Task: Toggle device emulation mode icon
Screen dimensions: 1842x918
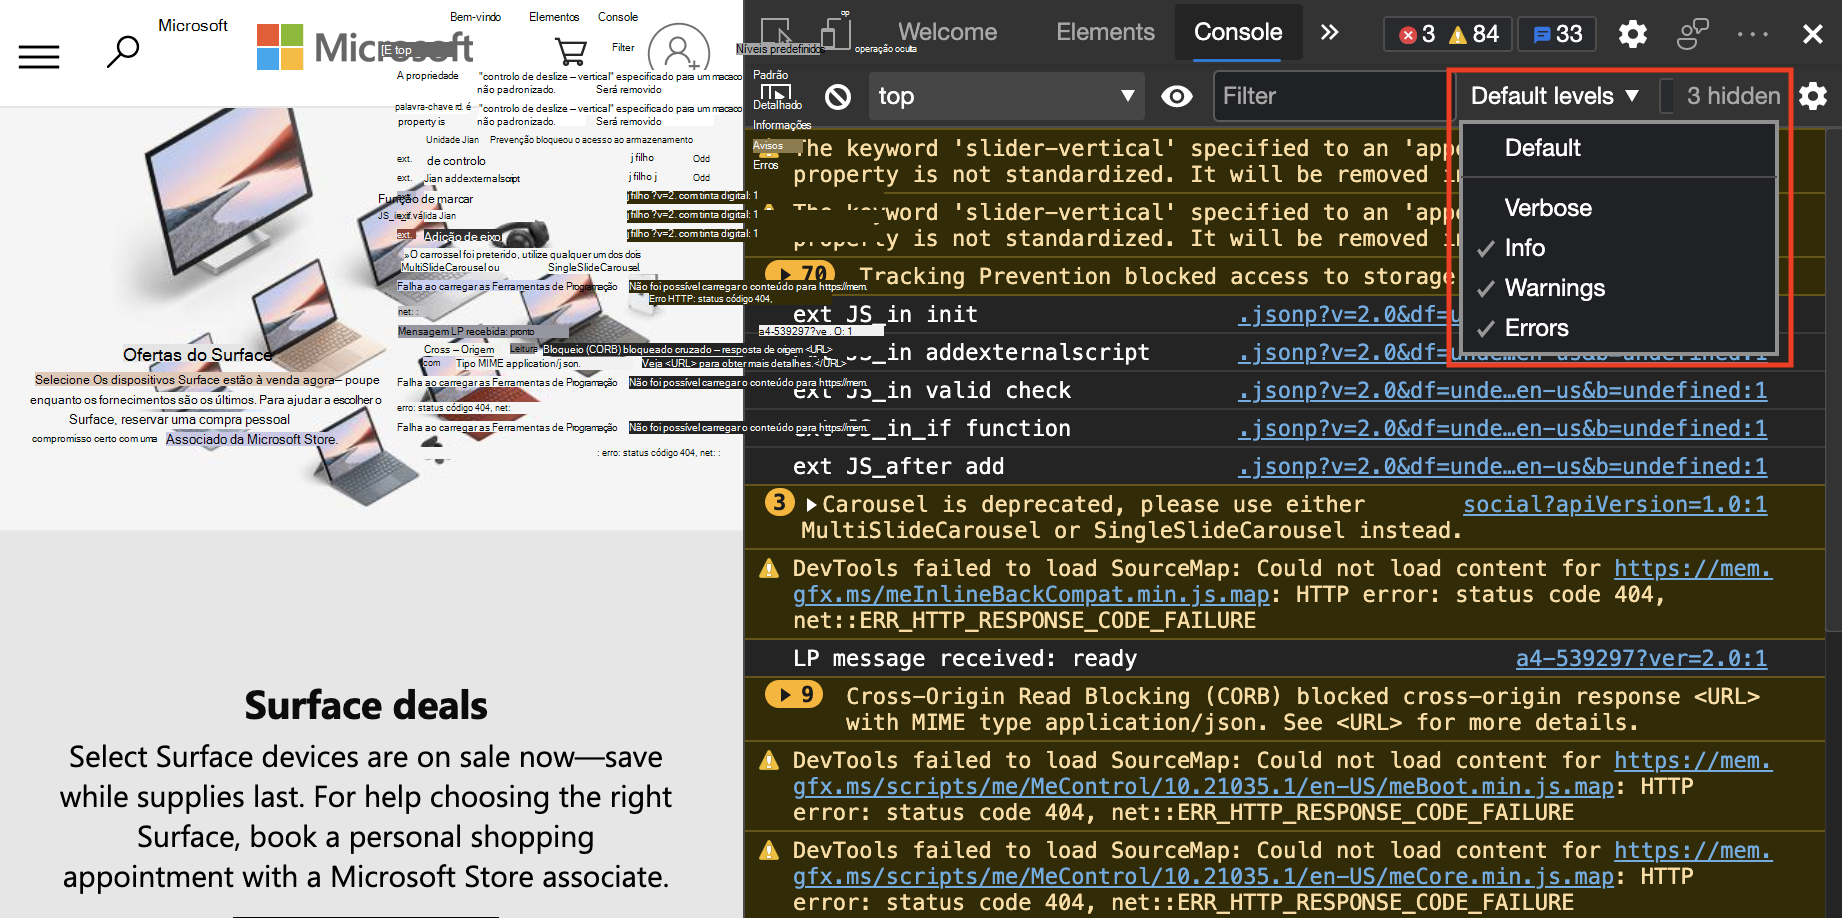Action: pyautogui.click(x=836, y=33)
